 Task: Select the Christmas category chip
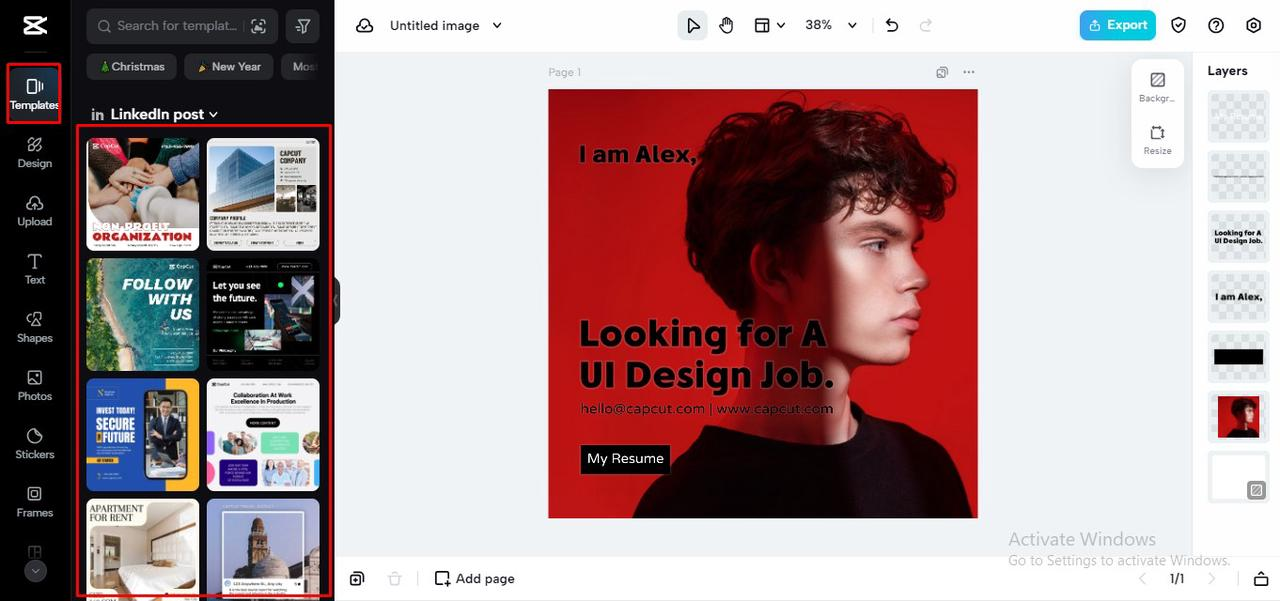pyautogui.click(x=132, y=67)
